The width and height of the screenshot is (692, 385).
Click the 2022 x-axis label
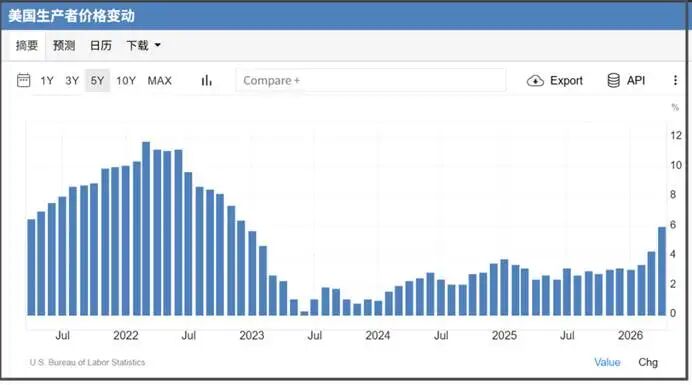pyautogui.click(x=126, y=336)
